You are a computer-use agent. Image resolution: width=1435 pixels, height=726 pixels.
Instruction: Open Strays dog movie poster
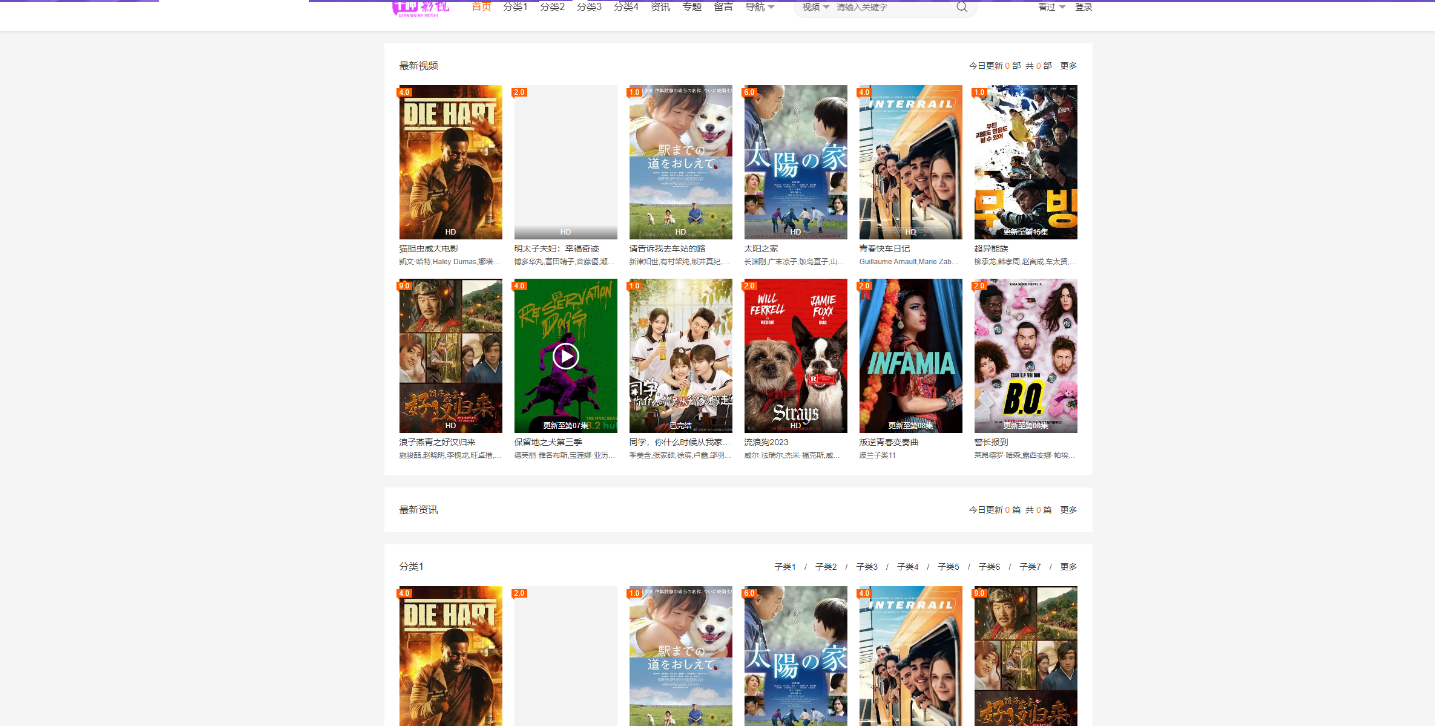796,356
